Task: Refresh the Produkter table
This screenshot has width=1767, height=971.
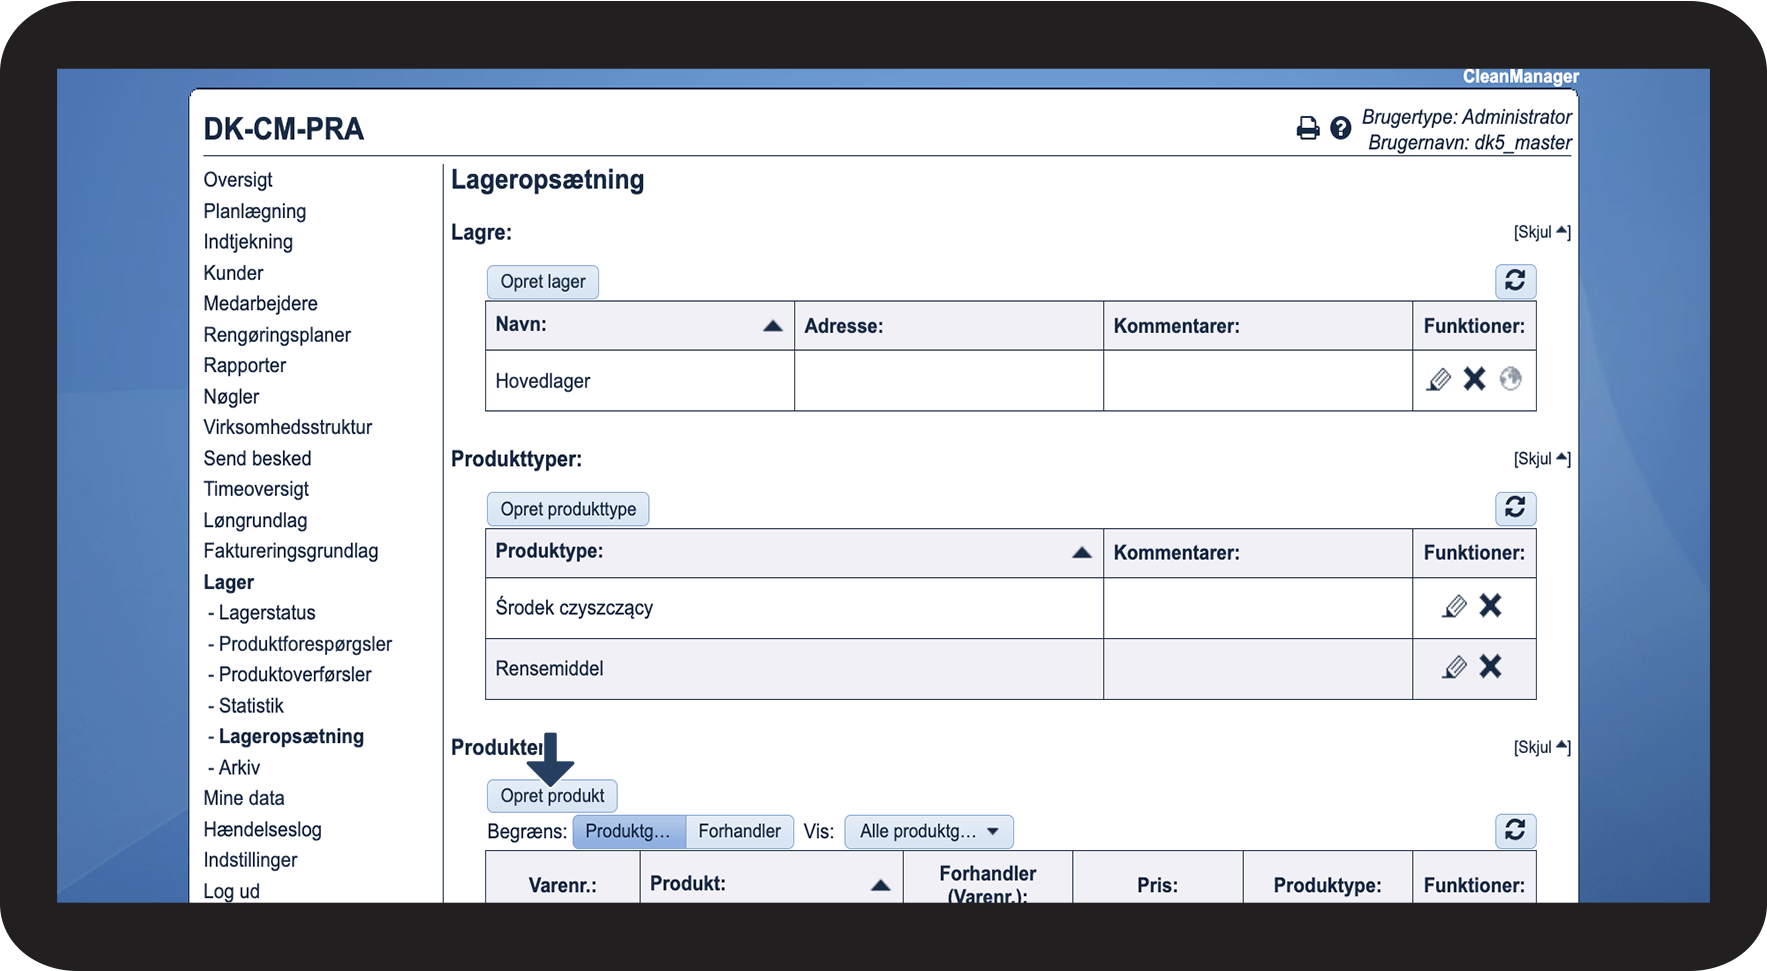Action: click(x=1515, y=831)
